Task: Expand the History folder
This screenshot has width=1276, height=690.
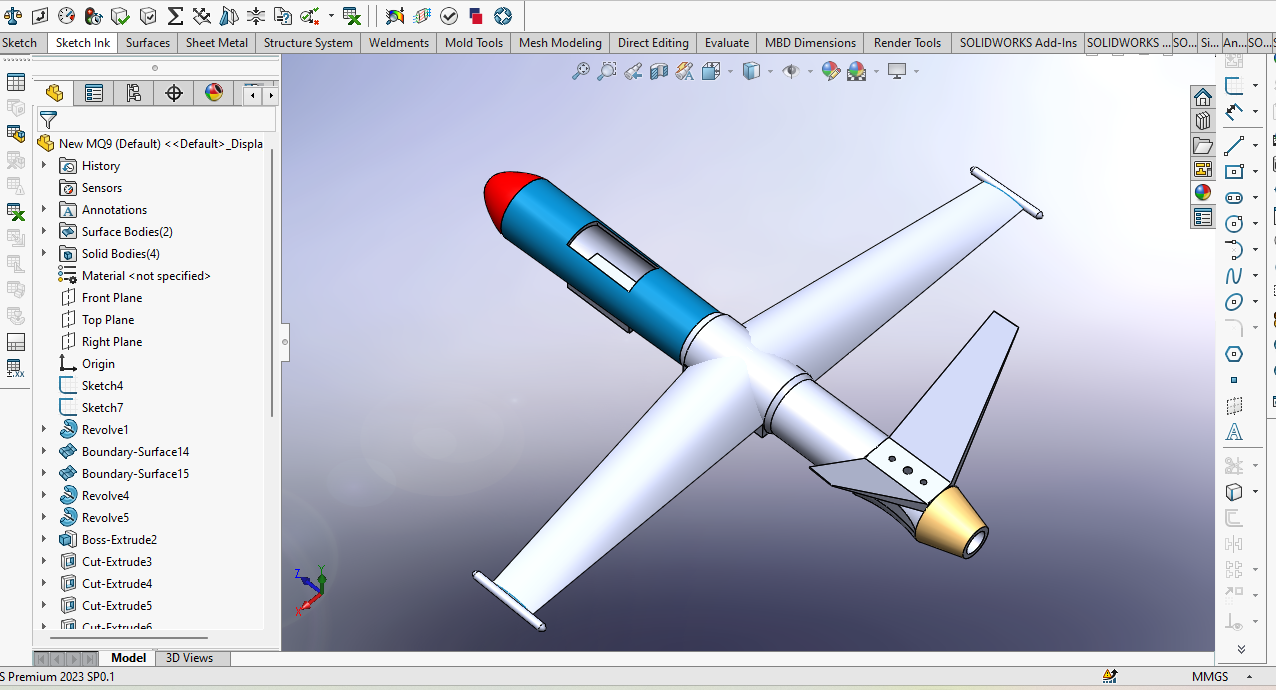Action: (44, 166)
